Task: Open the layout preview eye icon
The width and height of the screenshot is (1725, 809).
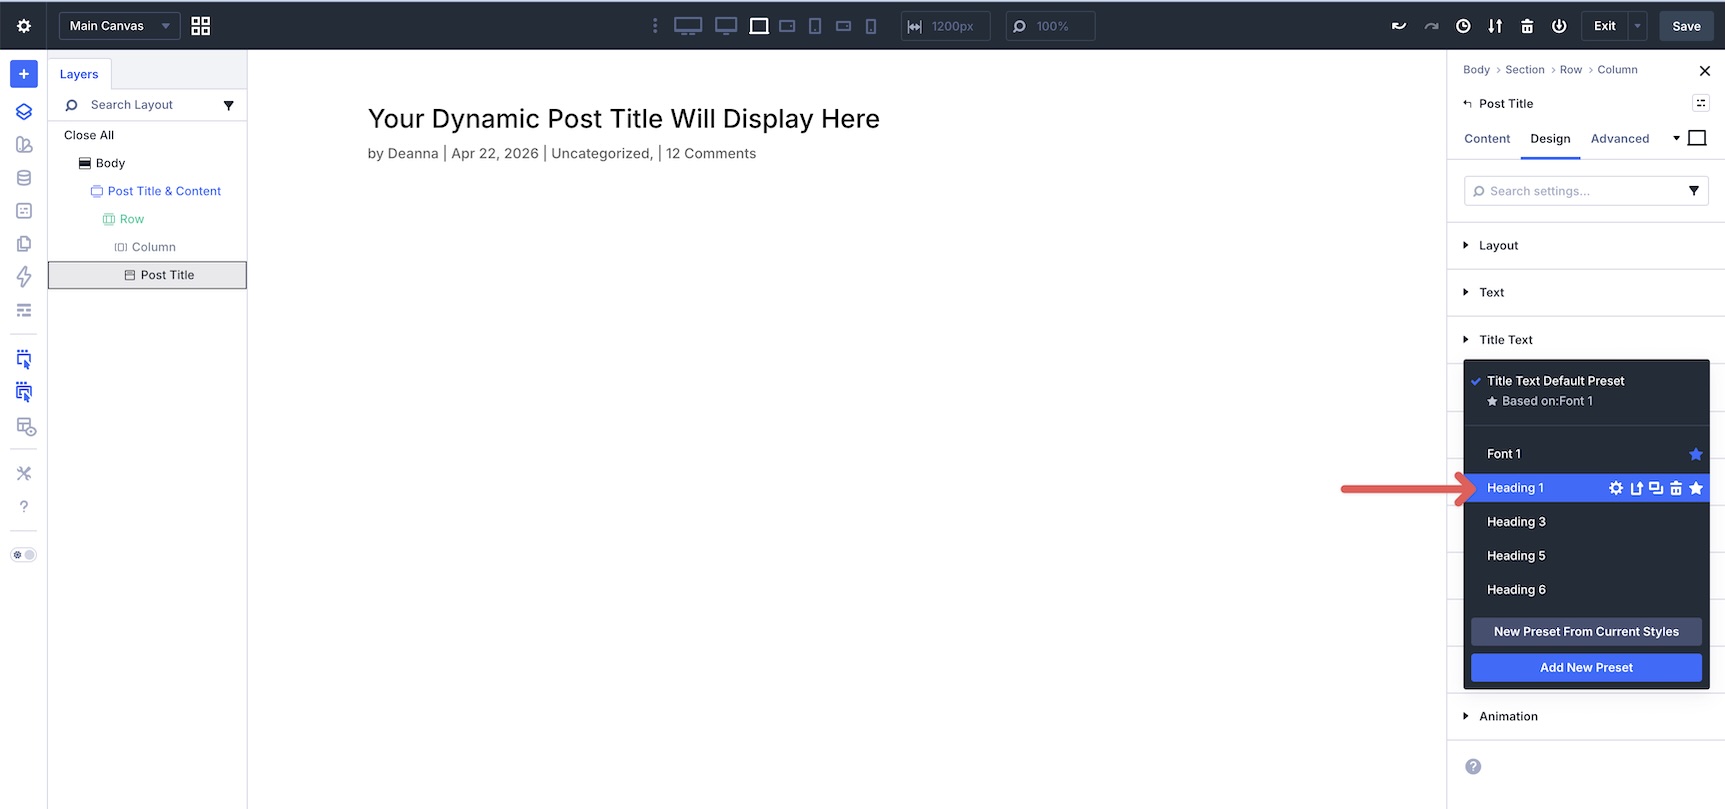Action: click(x=26, y=427)
